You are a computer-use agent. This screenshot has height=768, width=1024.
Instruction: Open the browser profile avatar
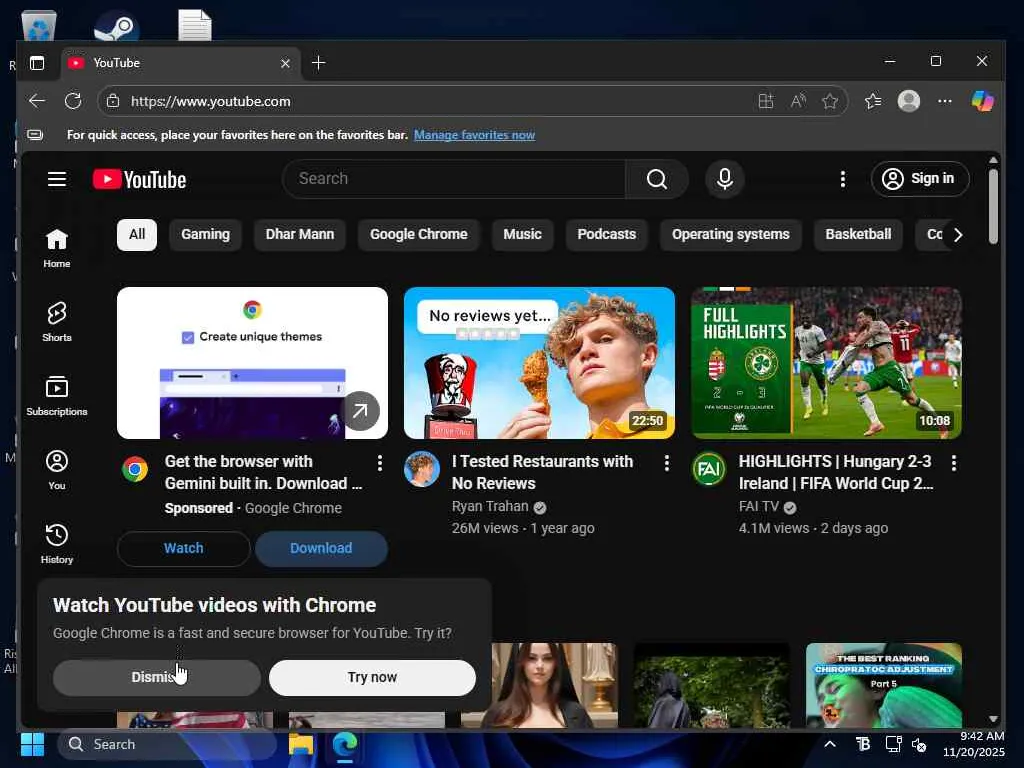908,101
